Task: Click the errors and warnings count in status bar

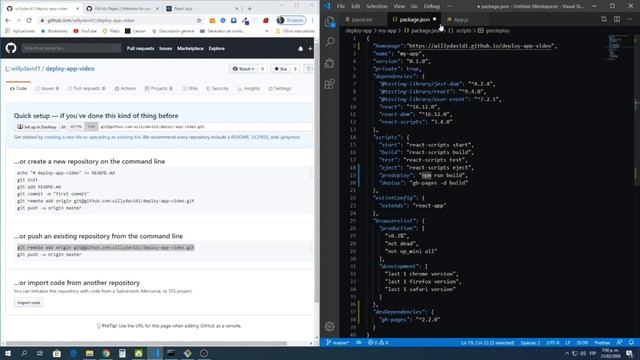Action: pyautogui.click(x=378, y=342)
